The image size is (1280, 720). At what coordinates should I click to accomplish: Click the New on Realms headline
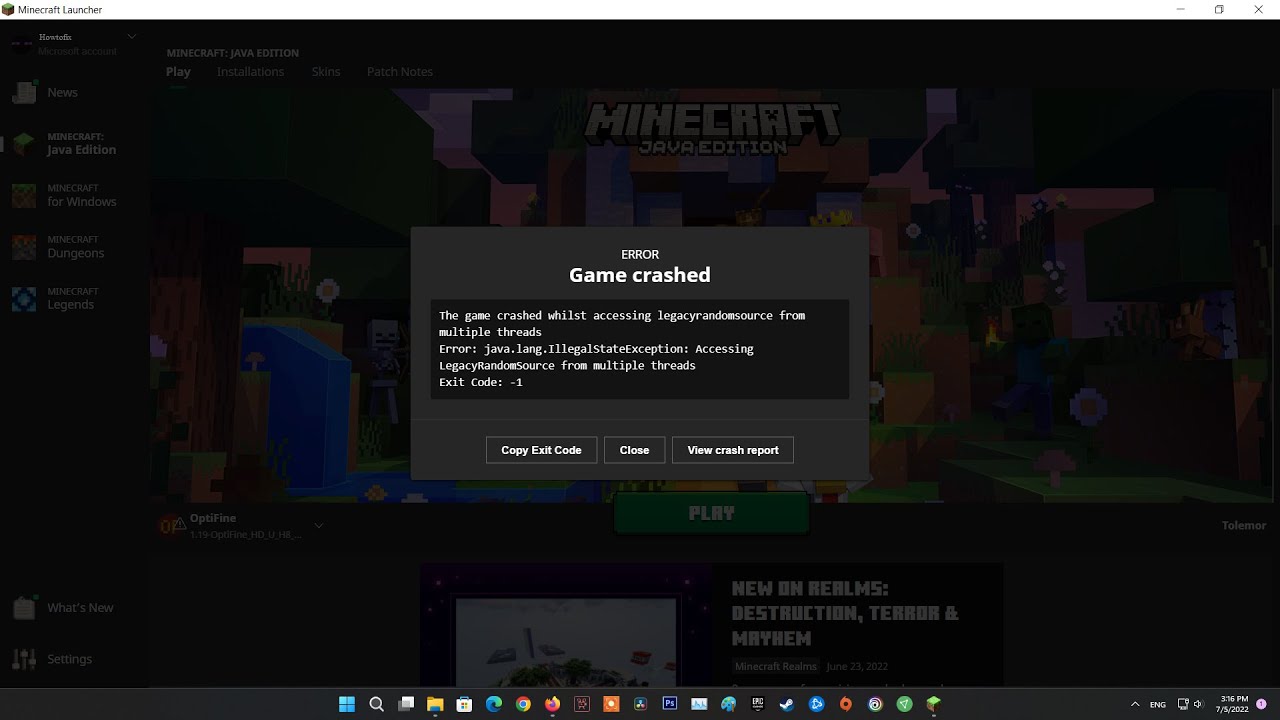[x=845, y=613]
